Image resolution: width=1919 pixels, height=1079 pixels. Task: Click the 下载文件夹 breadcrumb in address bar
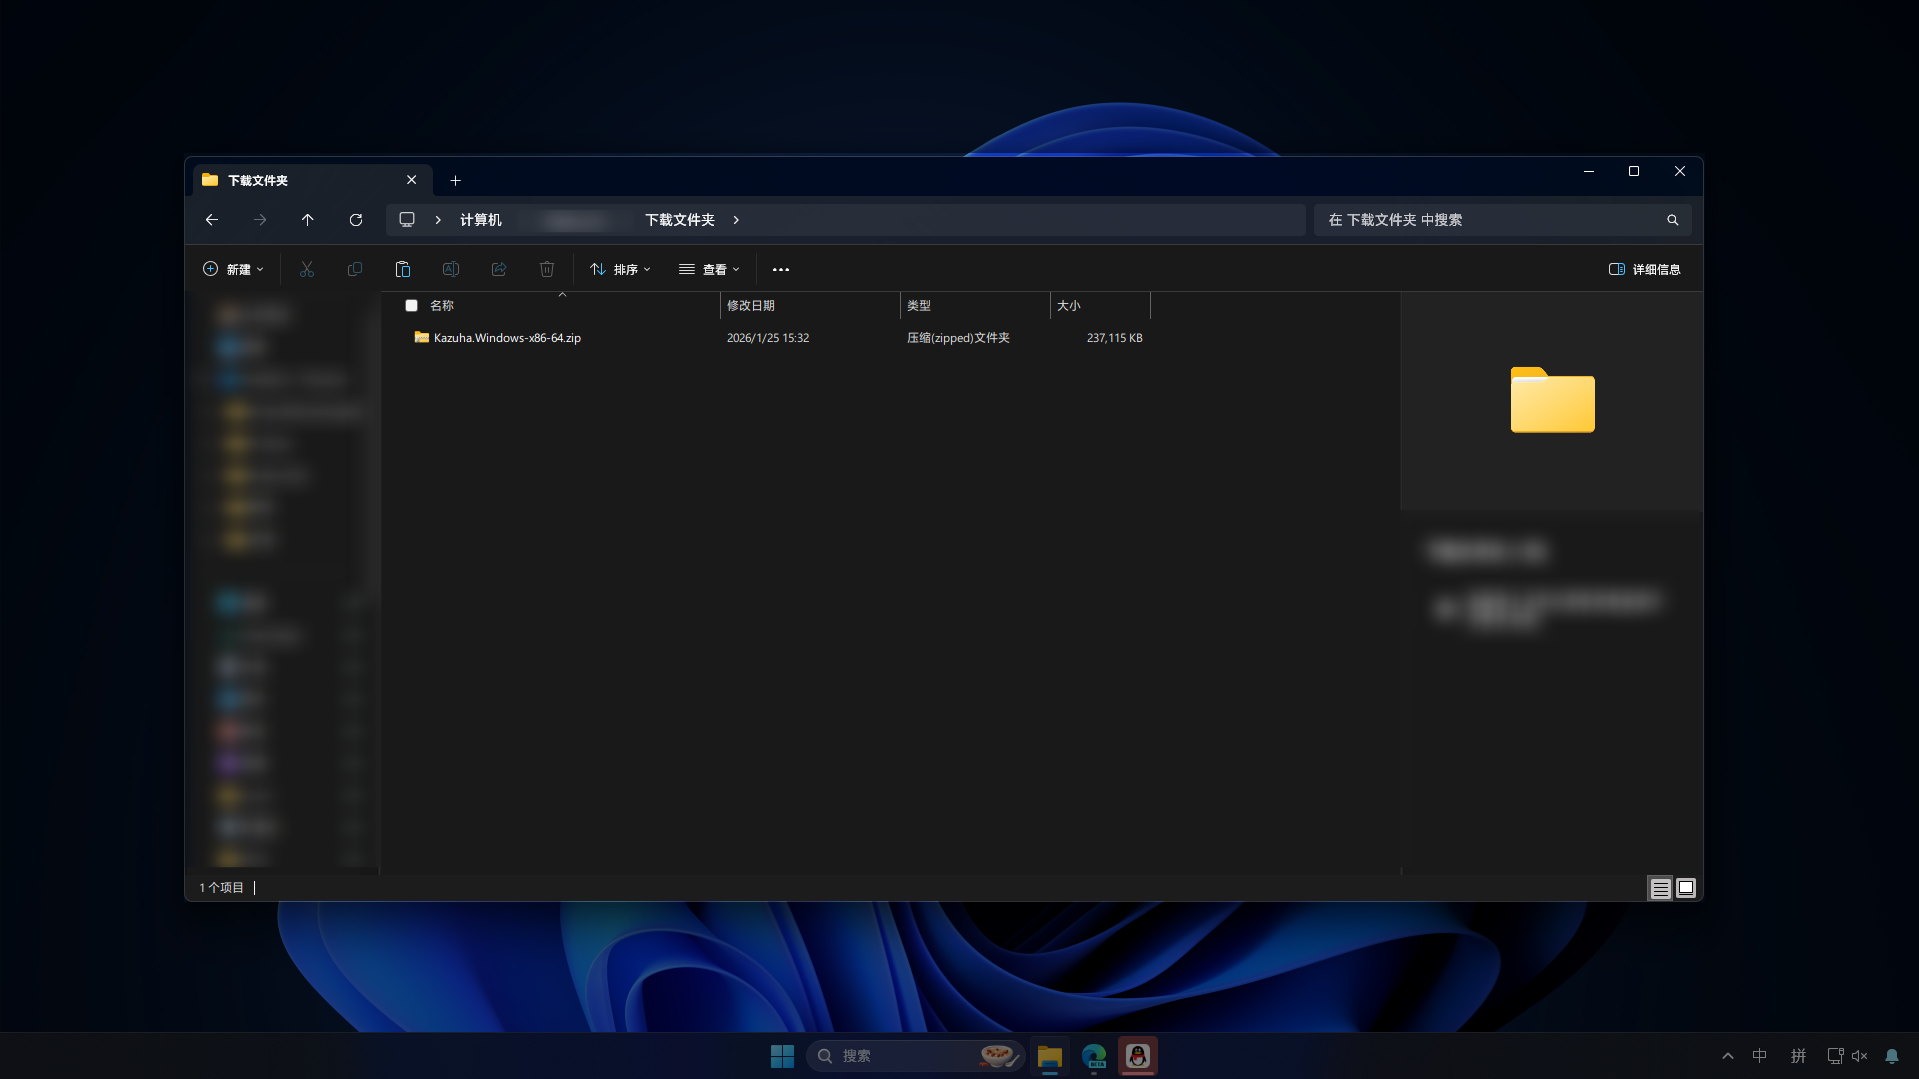[680, 220]
